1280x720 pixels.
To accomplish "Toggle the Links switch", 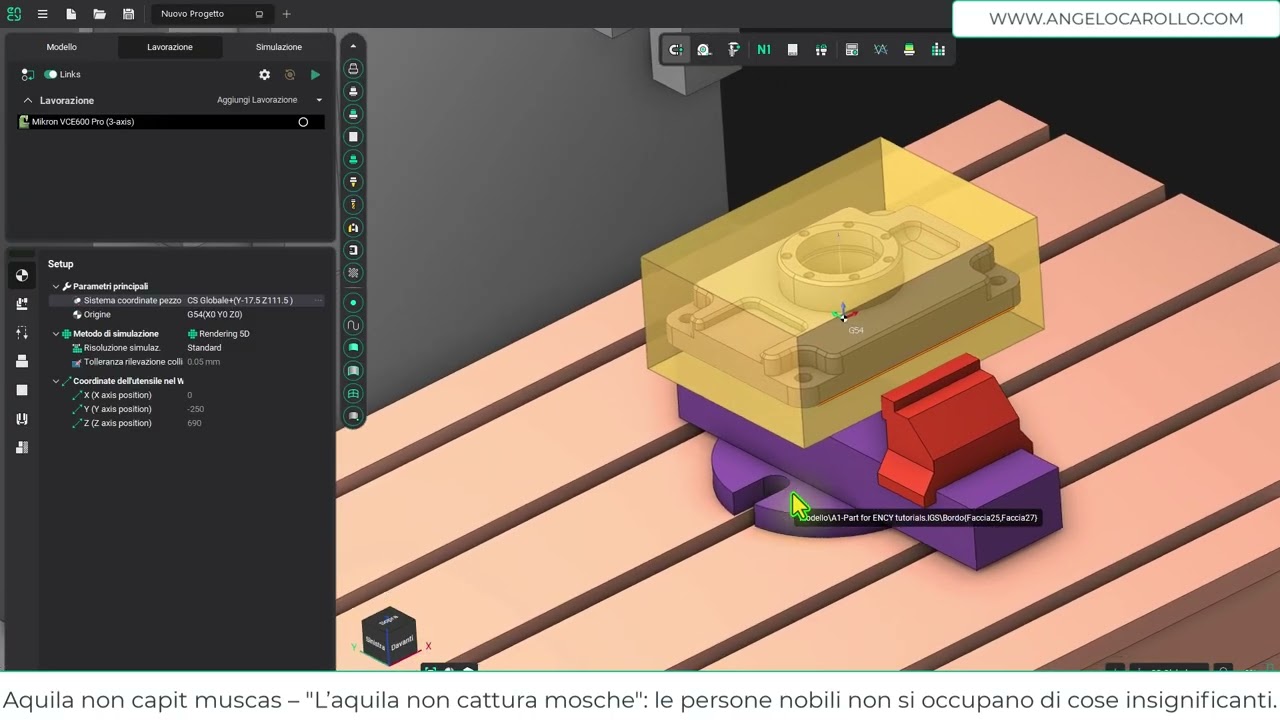I will (50, 74).
